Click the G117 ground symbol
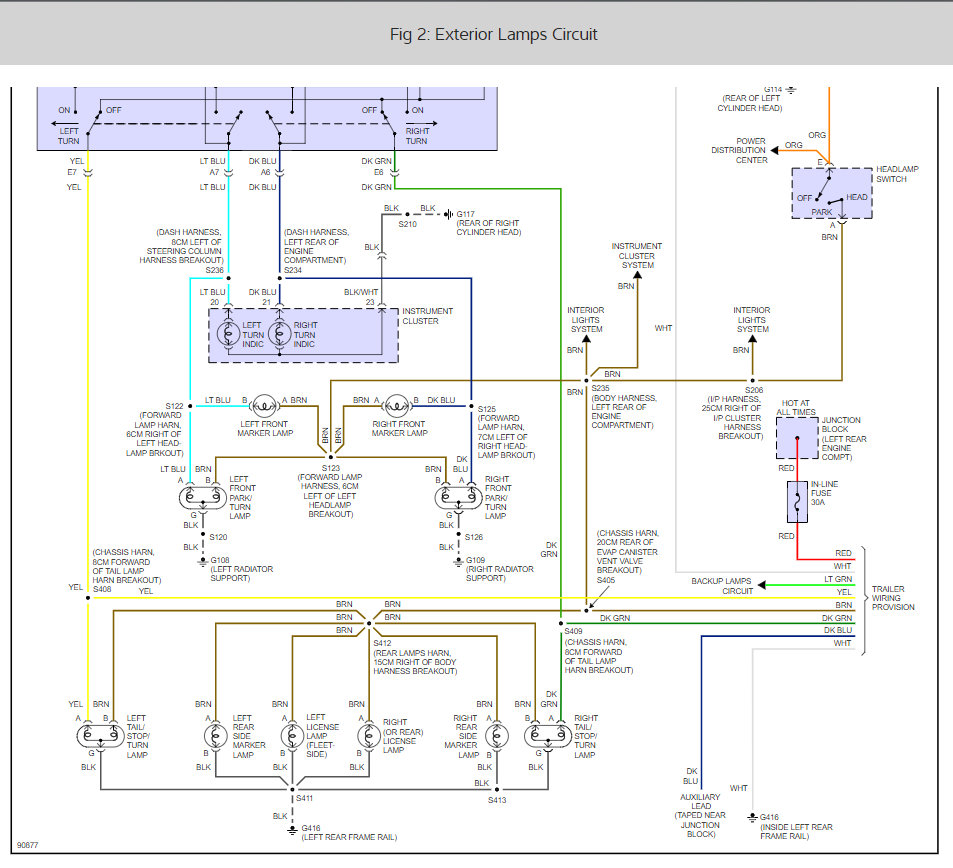This screenshot has height=868, width=953. pos(449,214)
